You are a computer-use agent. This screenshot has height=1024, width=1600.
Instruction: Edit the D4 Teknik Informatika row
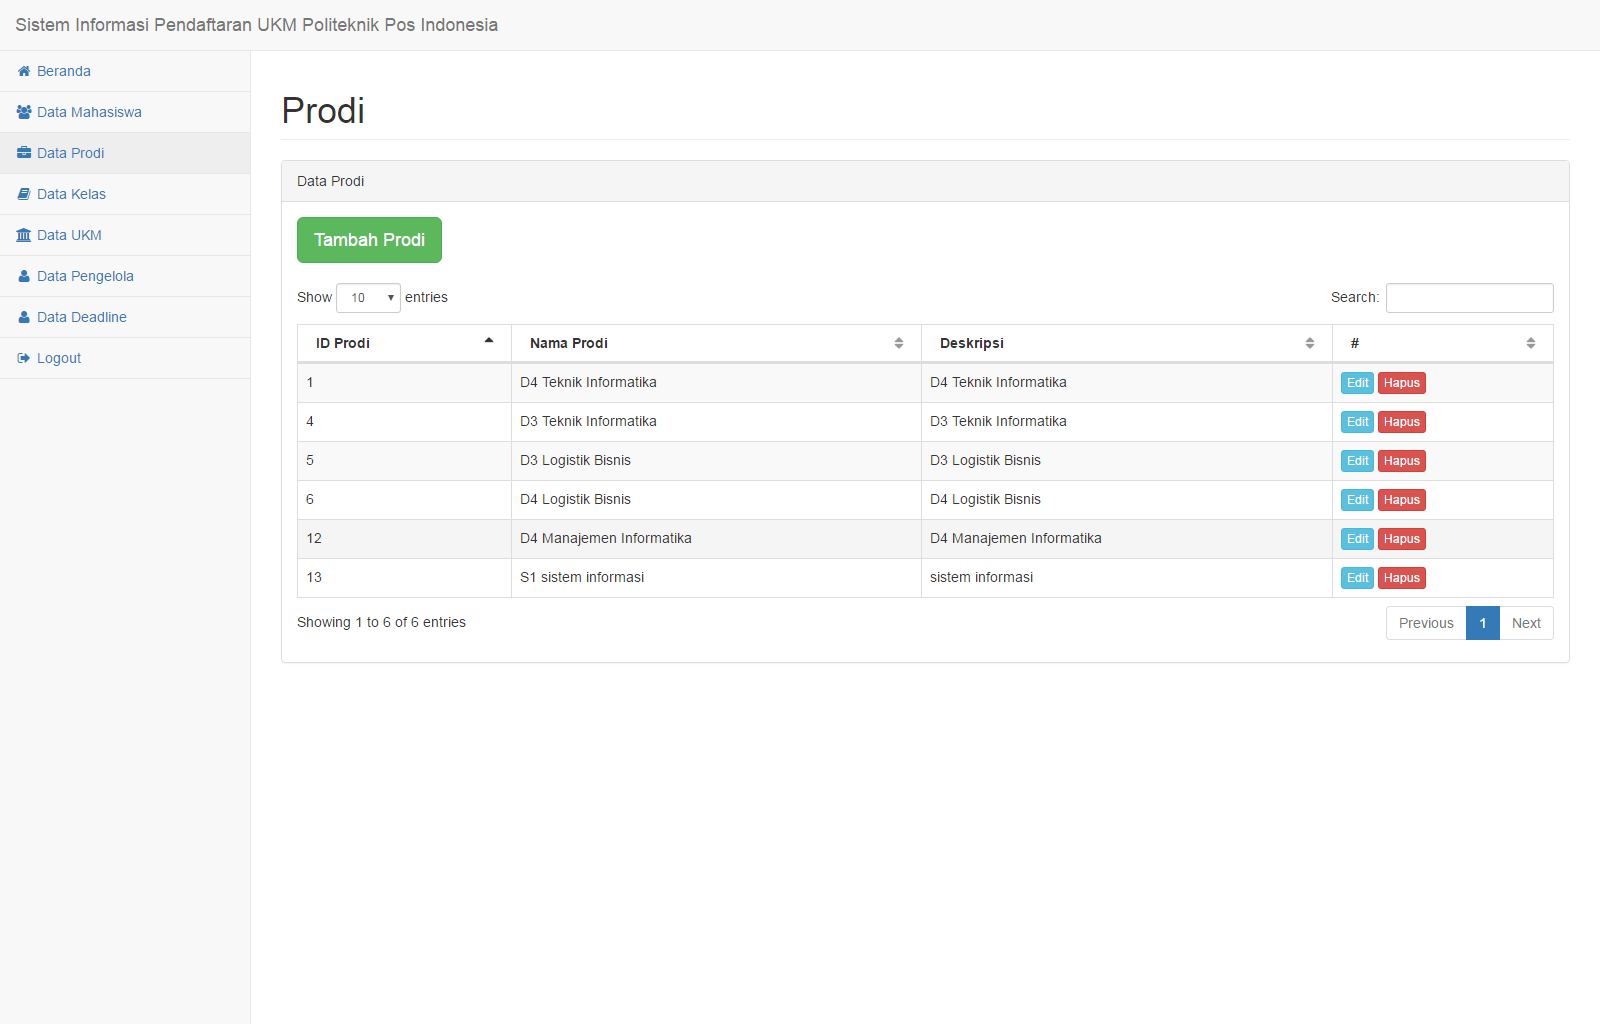point(1357,383)
